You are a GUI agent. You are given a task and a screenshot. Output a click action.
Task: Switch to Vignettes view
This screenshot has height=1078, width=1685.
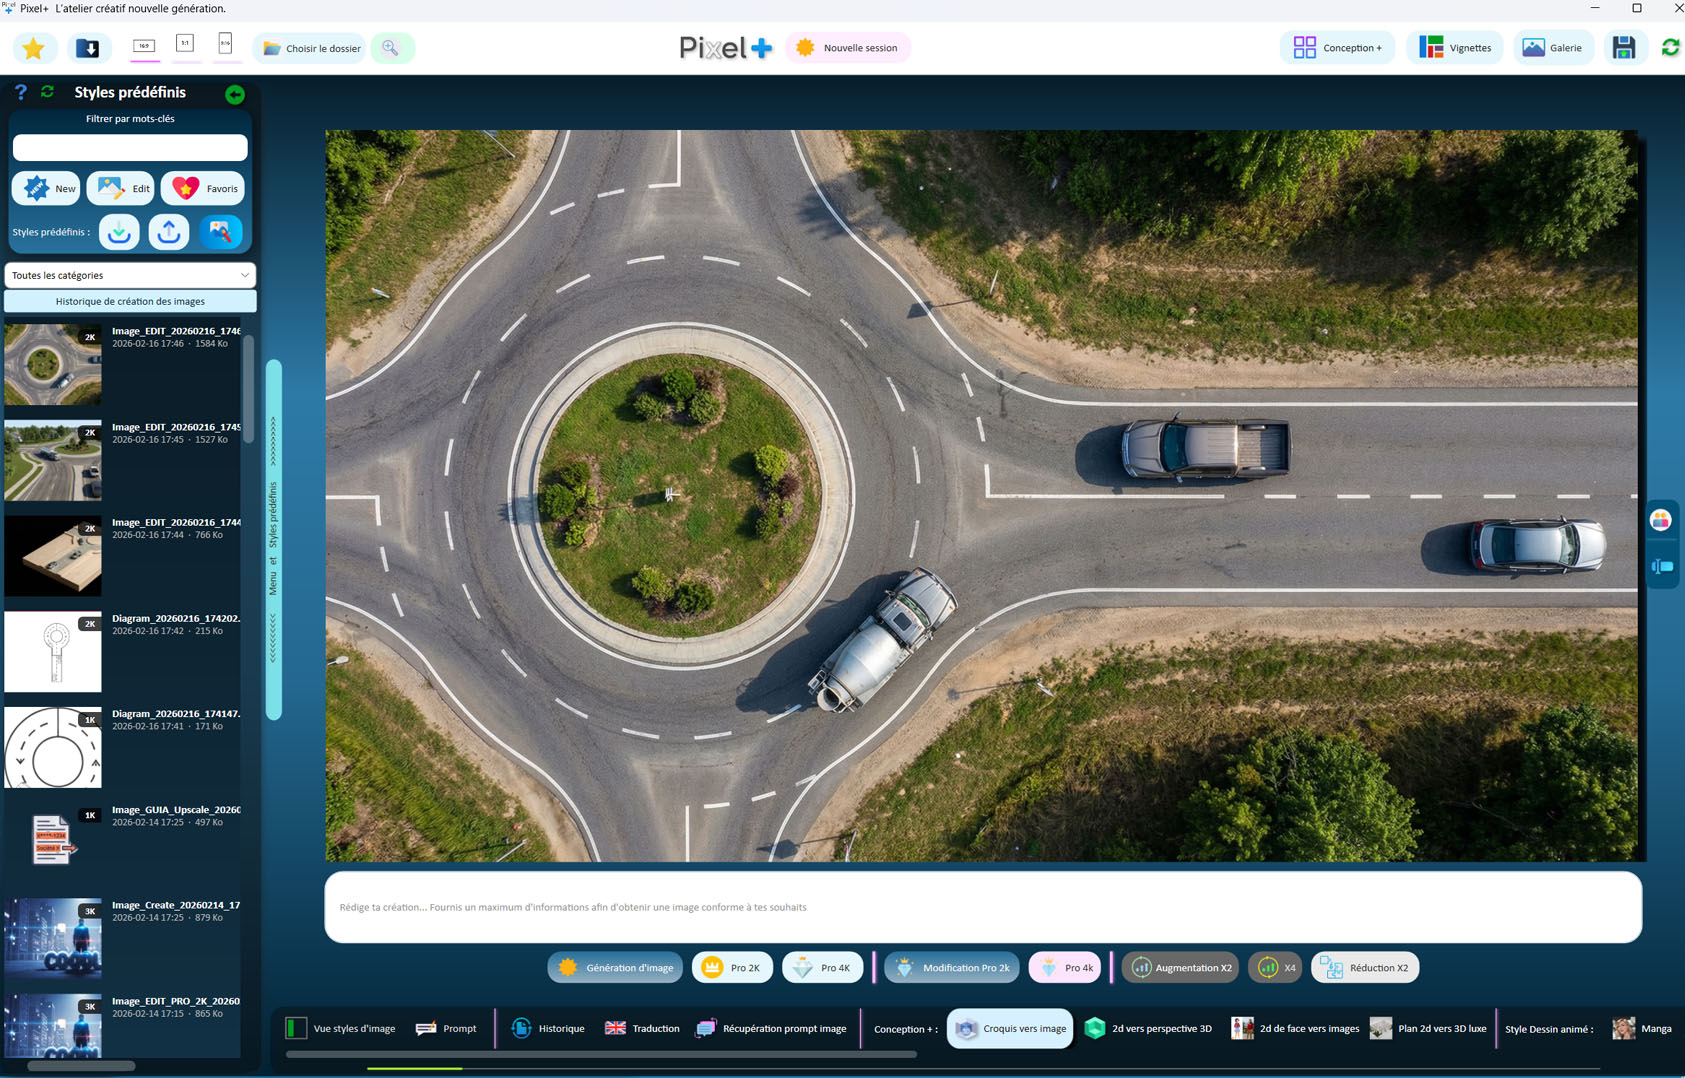1455,48
